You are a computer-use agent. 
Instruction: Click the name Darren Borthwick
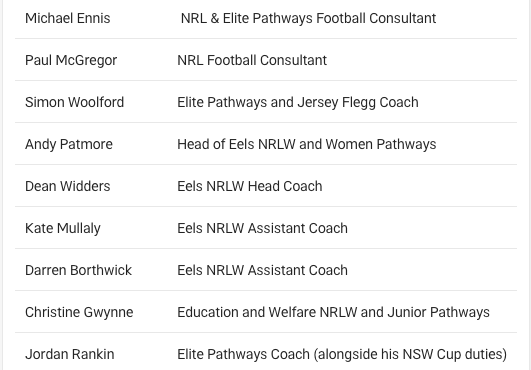(78, 270)
